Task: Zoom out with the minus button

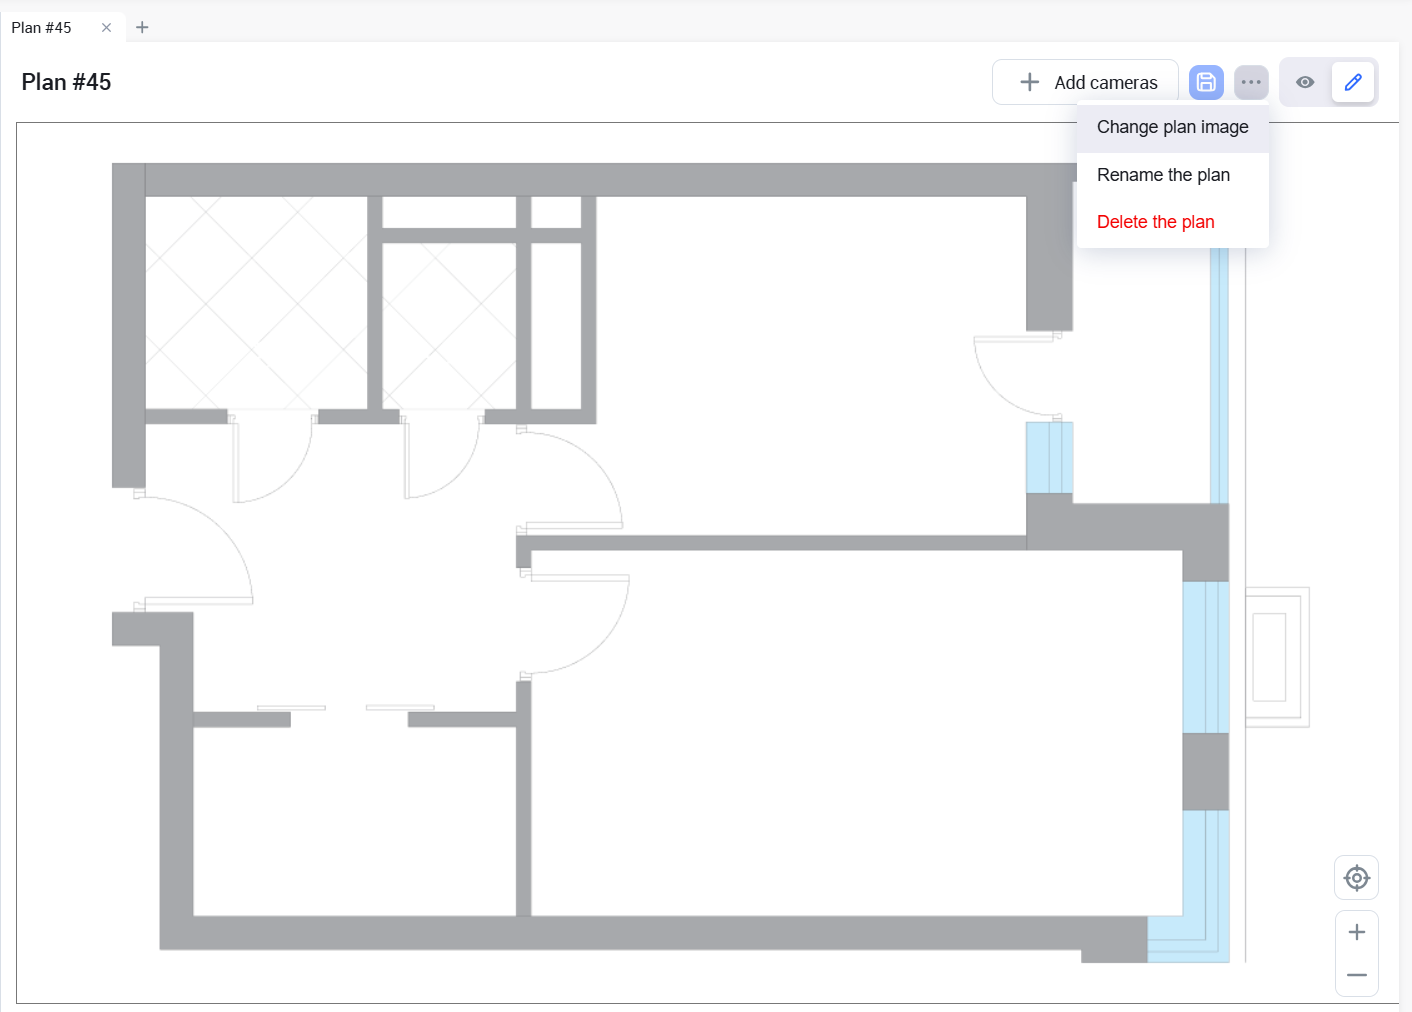Action: pos(1356,975)
